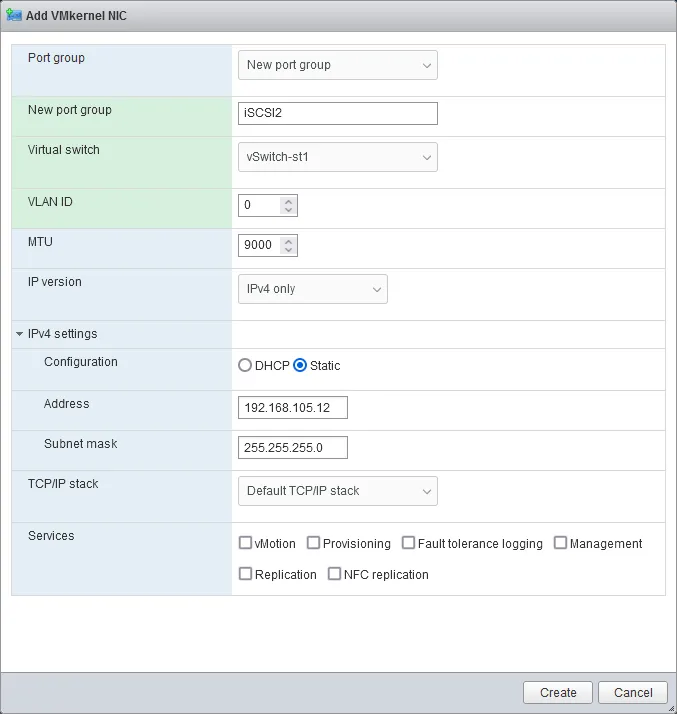Collapse the IPv4 settings section
Viewport: 677px width, 714px height.
(20, 334)
